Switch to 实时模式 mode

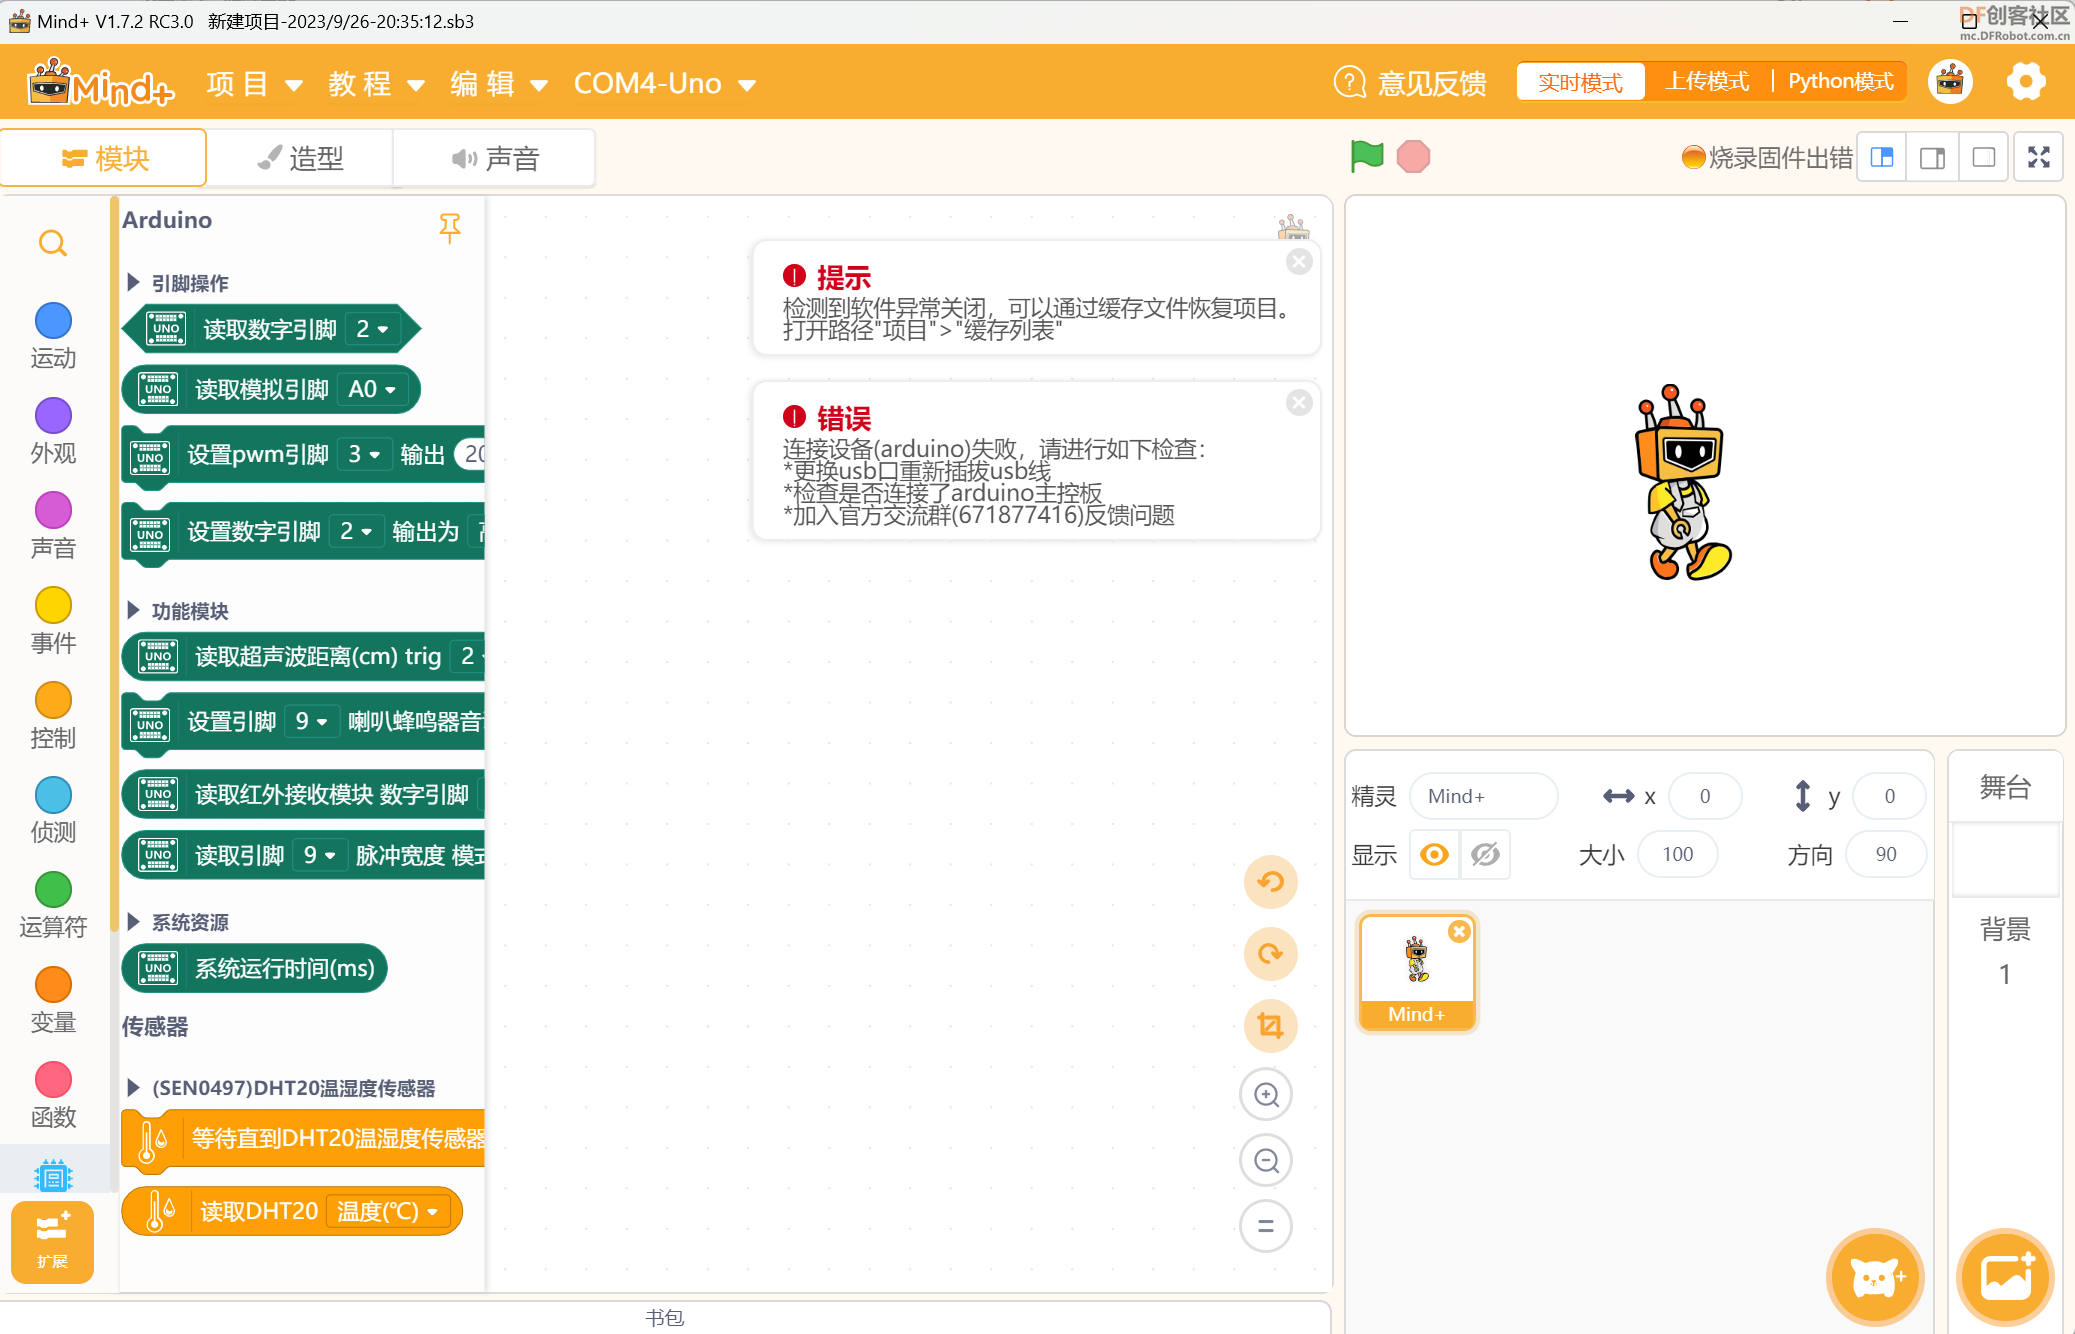(x=1580, y=82)
